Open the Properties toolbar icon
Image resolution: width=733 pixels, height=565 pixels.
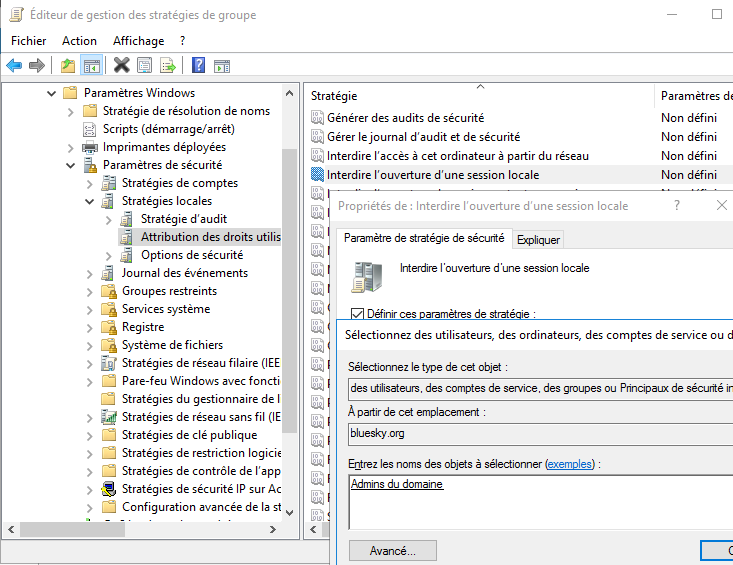click(x=144, y=65)
